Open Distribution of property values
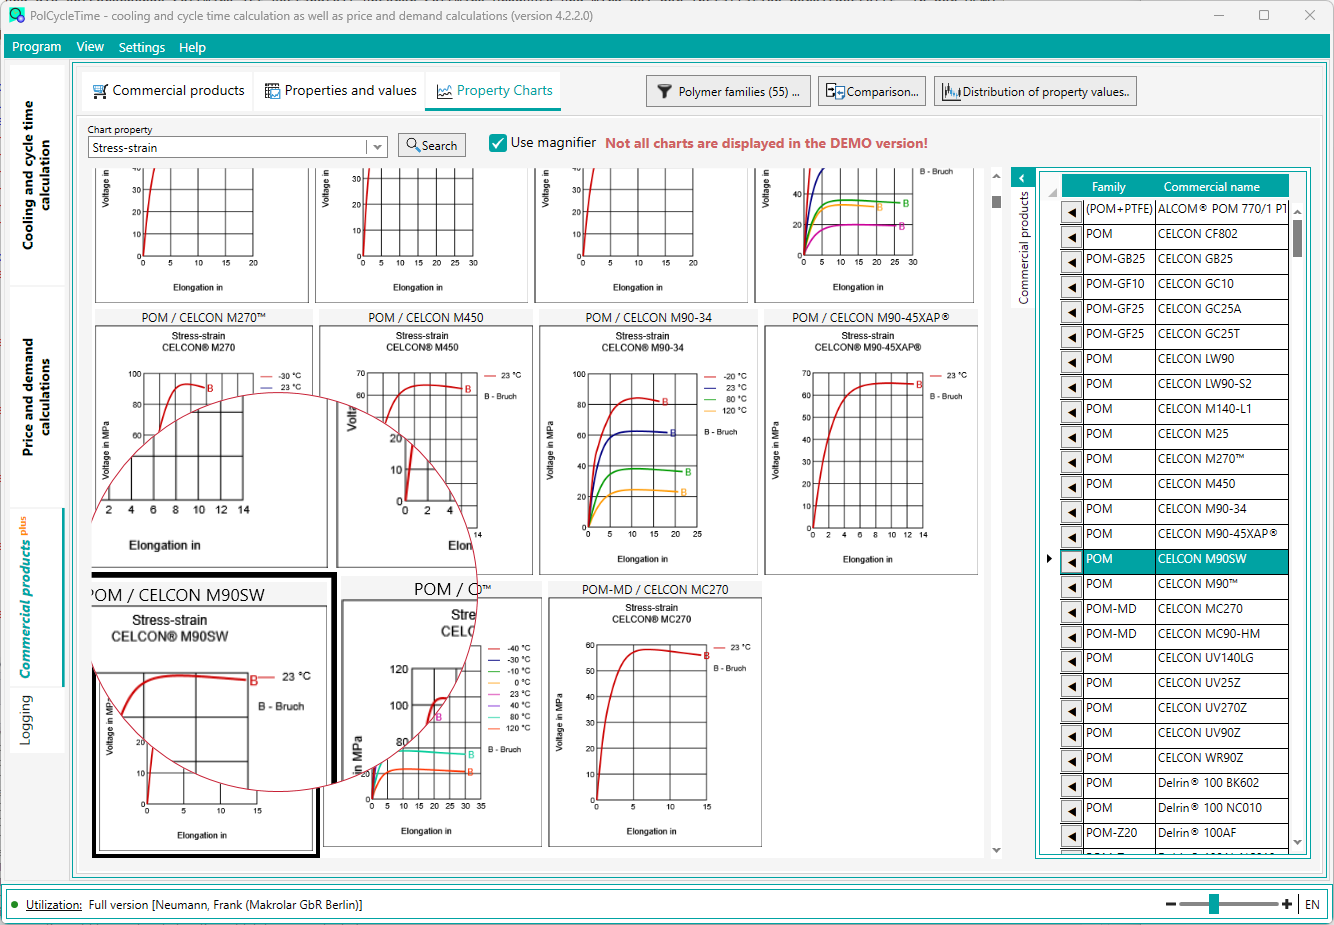The height and width of the screenshot is (925, 1334). [x=1035, y=91]
